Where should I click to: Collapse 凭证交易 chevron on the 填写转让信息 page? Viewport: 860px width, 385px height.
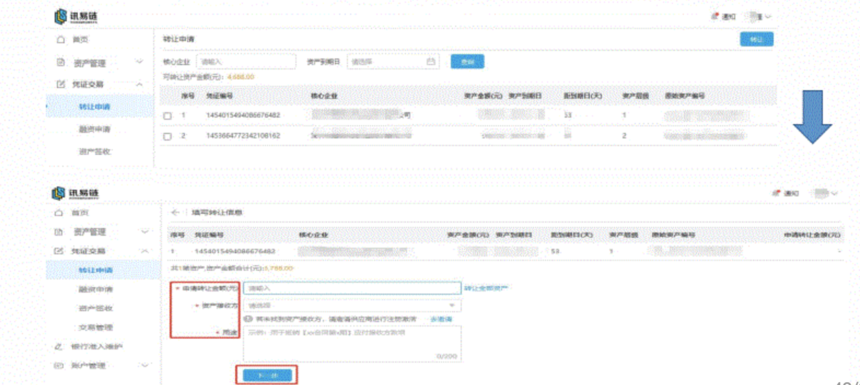coord(144,251)
